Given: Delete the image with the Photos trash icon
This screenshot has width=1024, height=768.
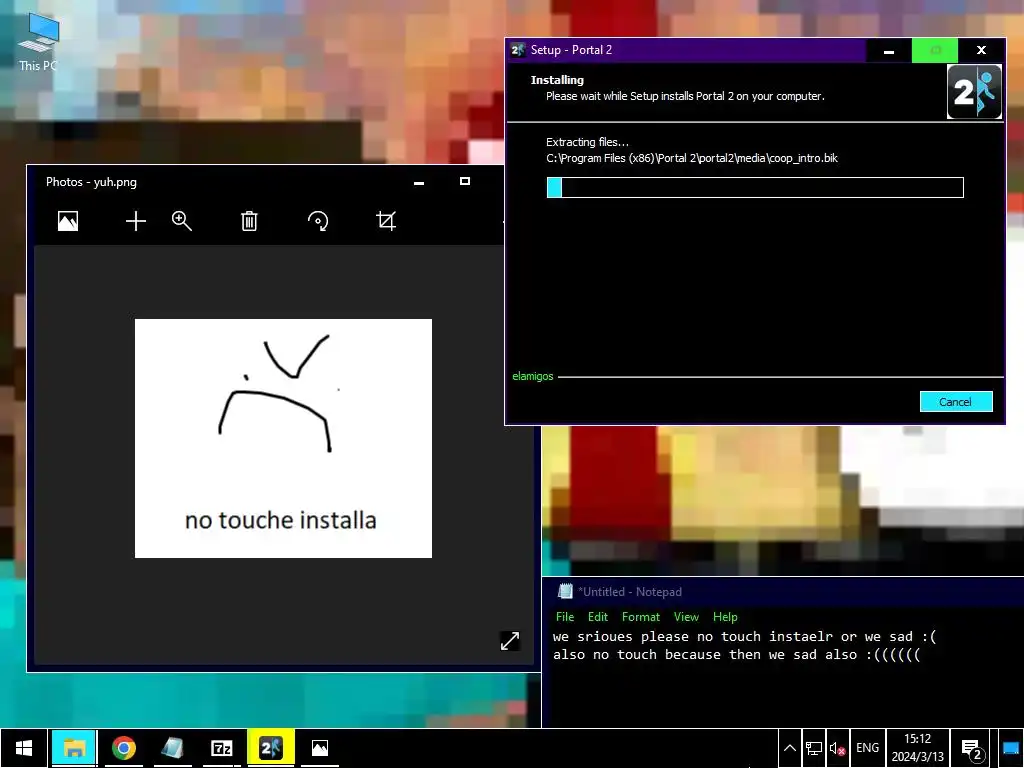Looking at the screenshot, I should pos(249,221).
